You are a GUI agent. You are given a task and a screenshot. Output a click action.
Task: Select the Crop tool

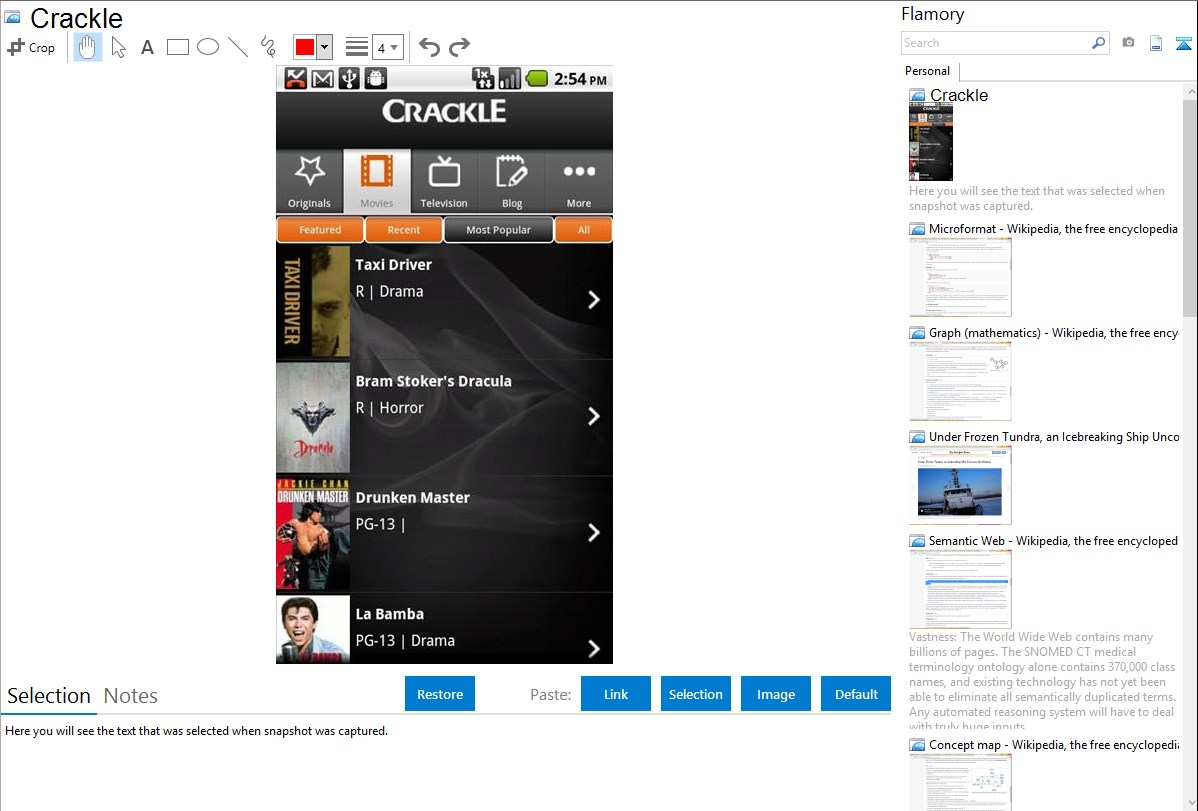click(31, 47)
